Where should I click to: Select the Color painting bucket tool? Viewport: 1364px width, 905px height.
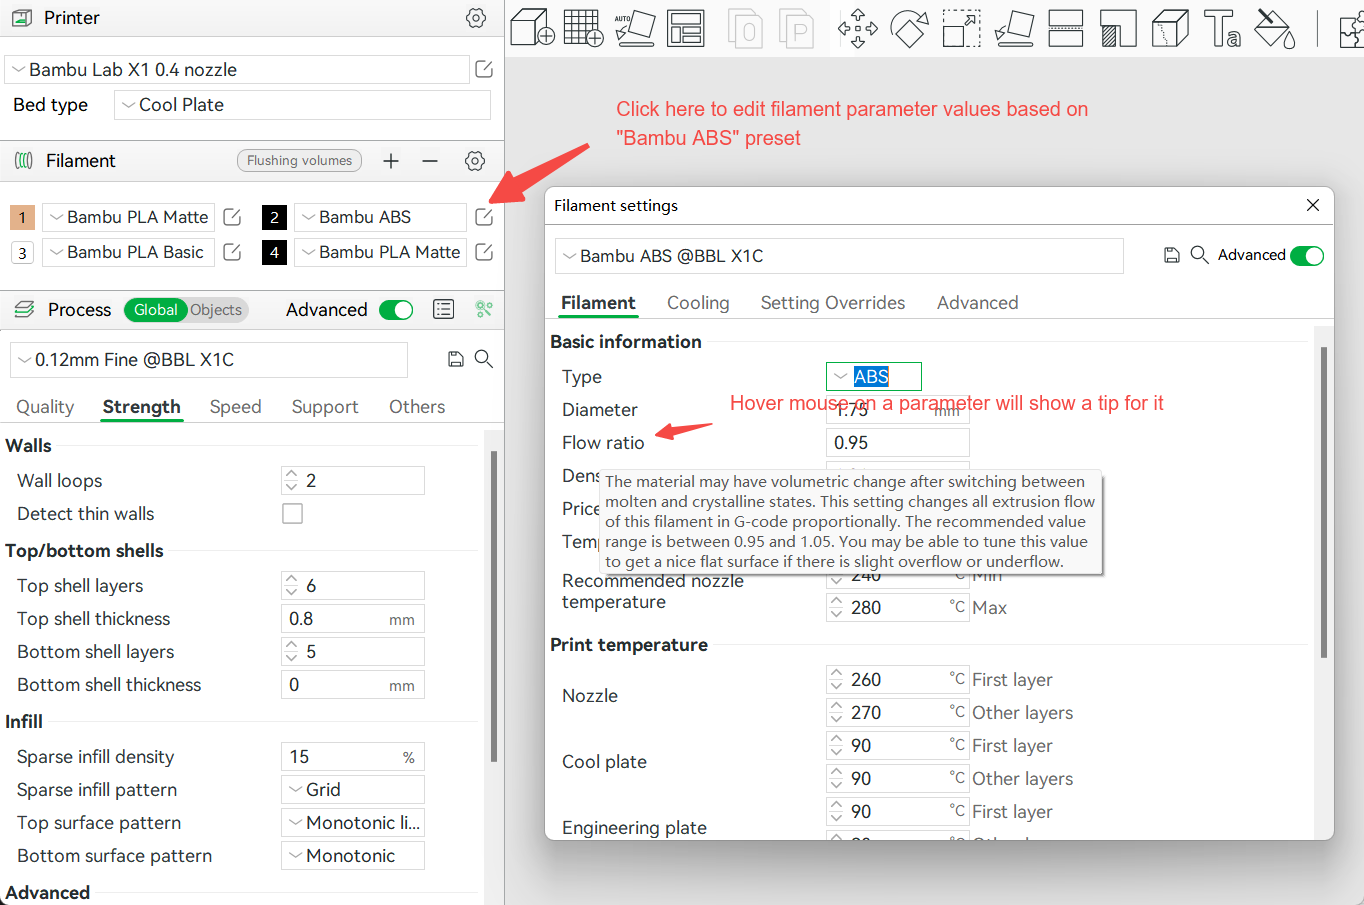point(1275,28)
